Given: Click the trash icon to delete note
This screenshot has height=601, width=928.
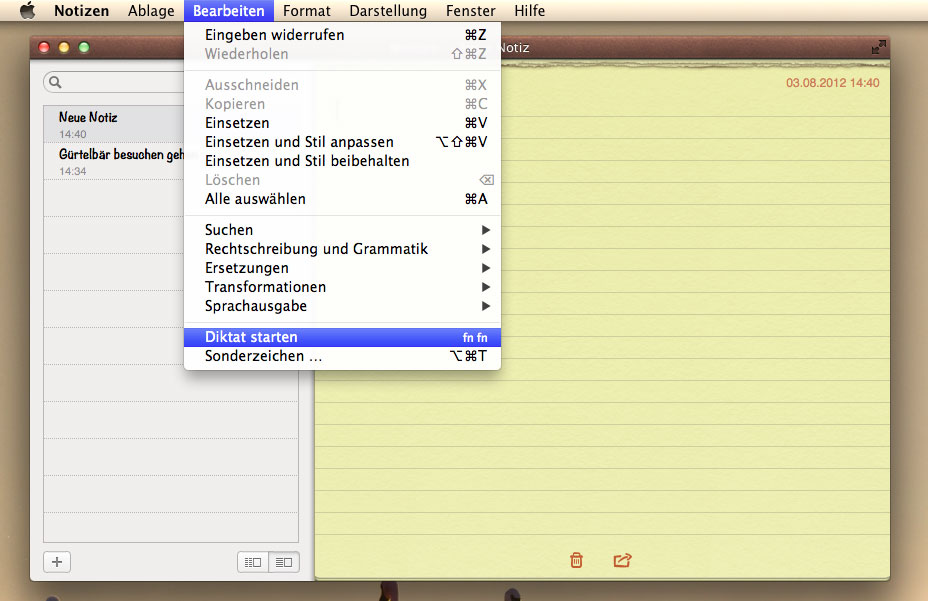Looking at the screenshot, I should pyautogui.click(x=576, y=560).
